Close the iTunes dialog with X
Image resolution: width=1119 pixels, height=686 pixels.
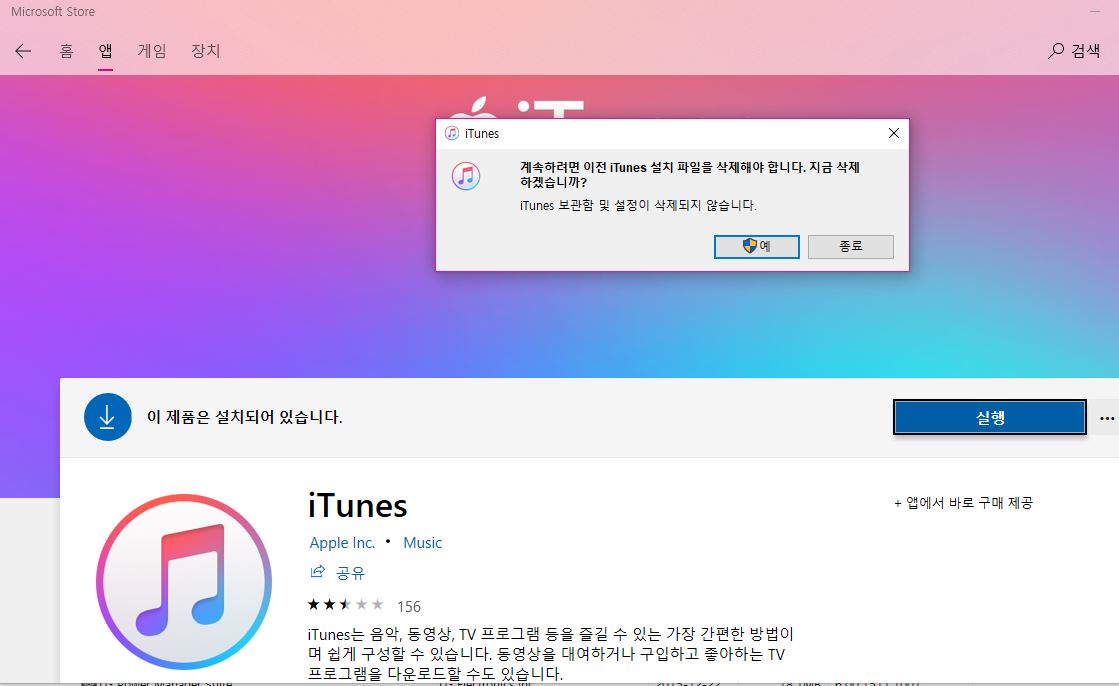[x=894, y=133]
